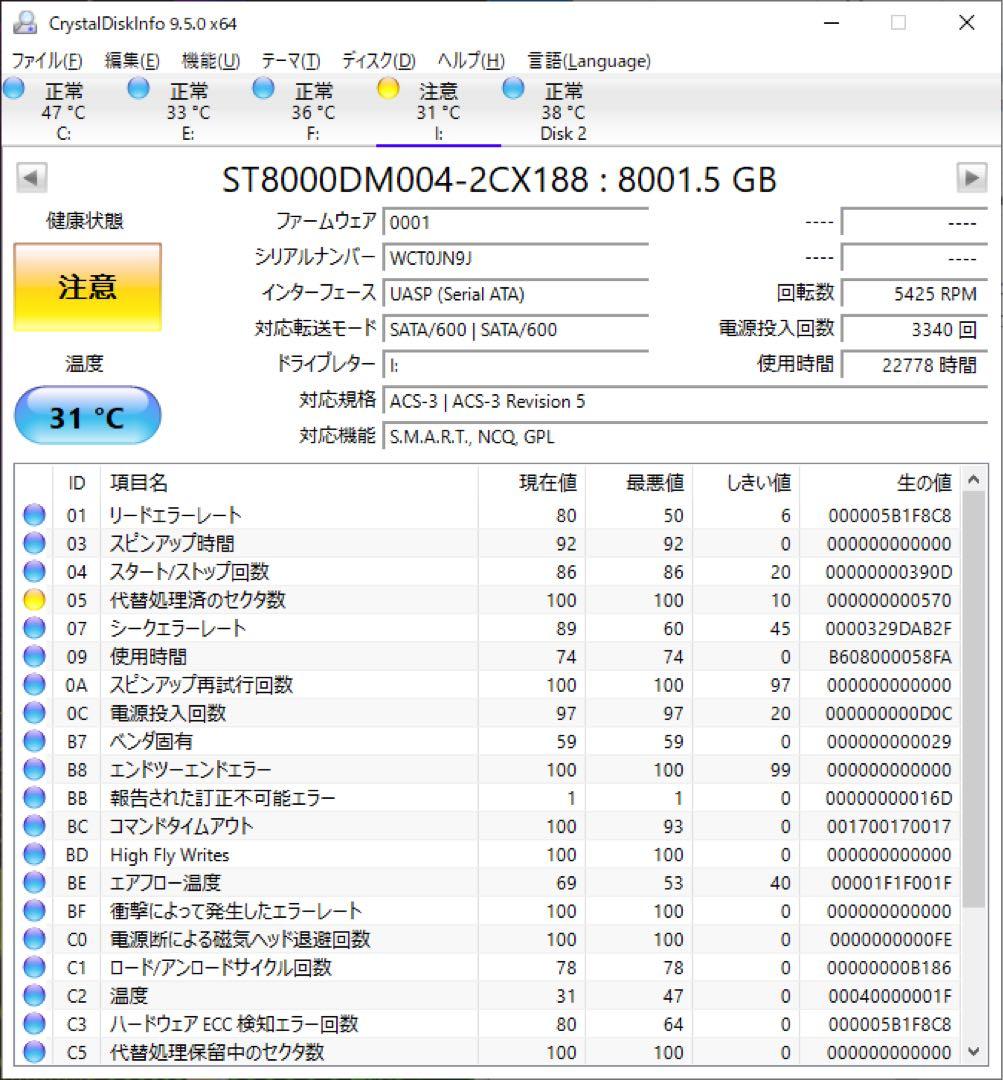Open the ディスク menu
The width and height of the screenshot is (1003, 1080).
click(380, 60)
